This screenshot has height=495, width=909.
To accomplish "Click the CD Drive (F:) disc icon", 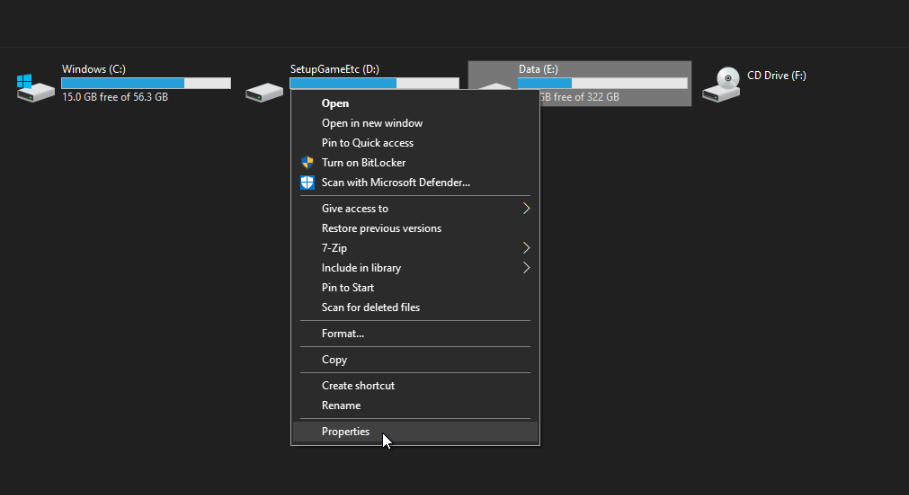I will (x=722, y=84).
